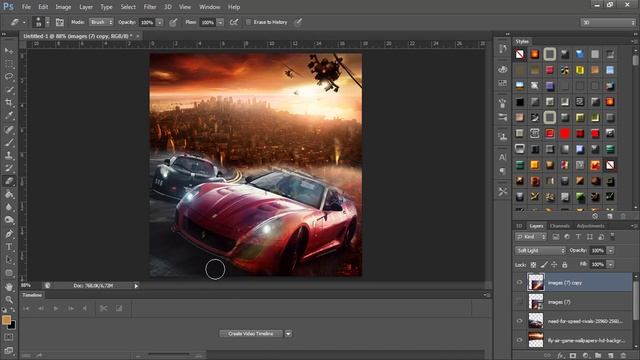Apply the solid red style swatch

tap(565, 133)
